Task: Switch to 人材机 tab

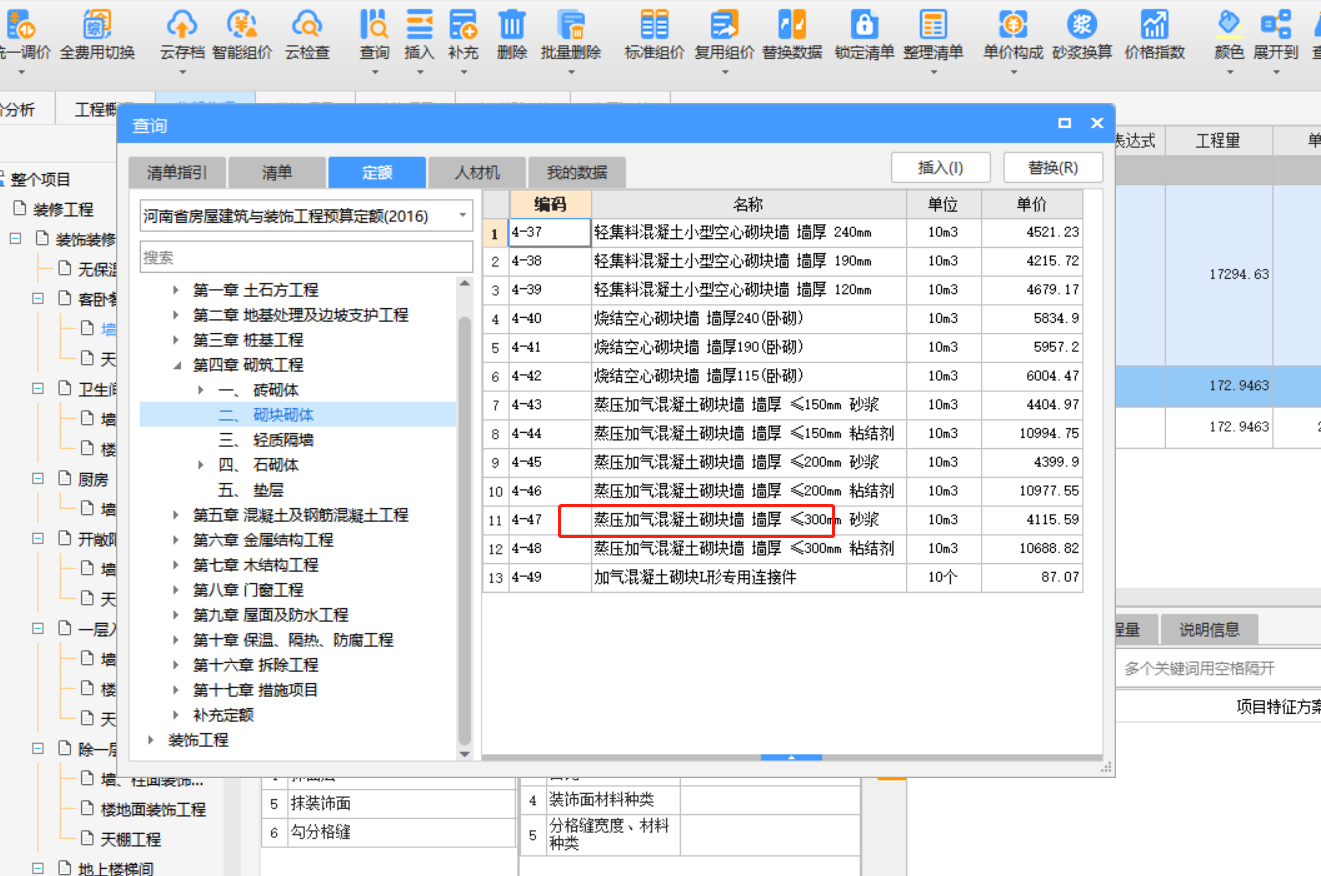Action: [477, 172]
